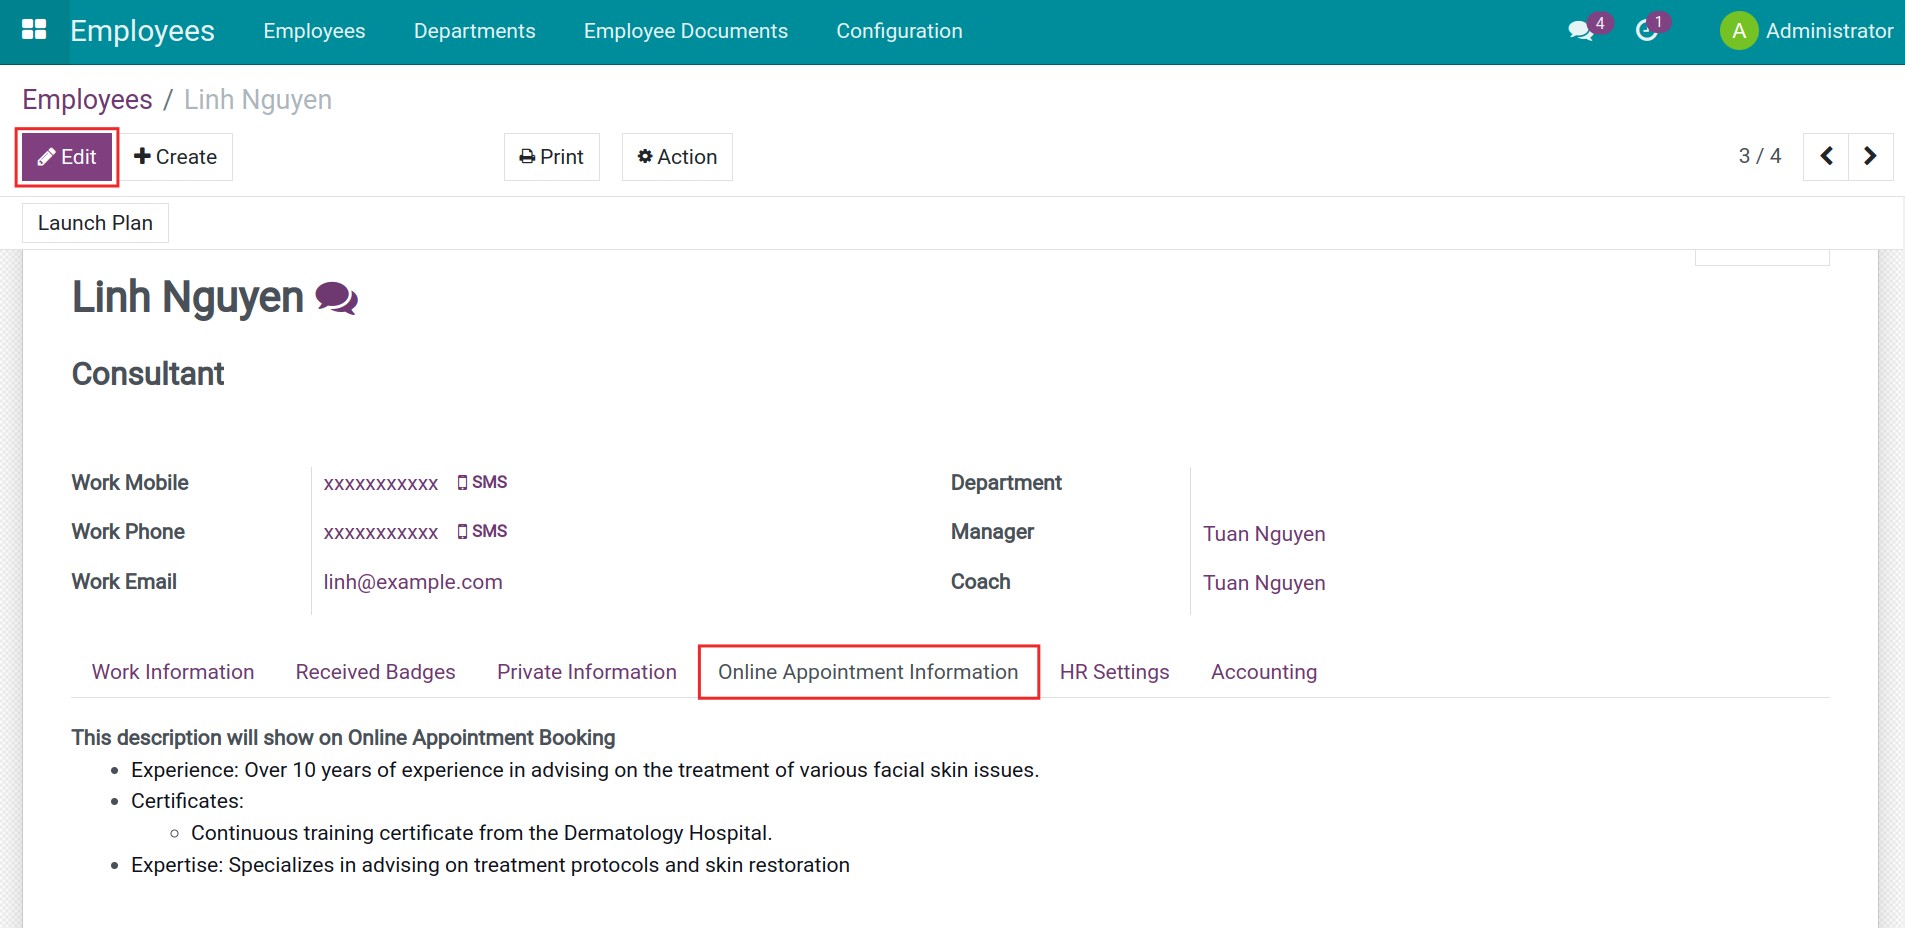Open the messages icon showing 4 notifications

click(x=1580, y=29)
